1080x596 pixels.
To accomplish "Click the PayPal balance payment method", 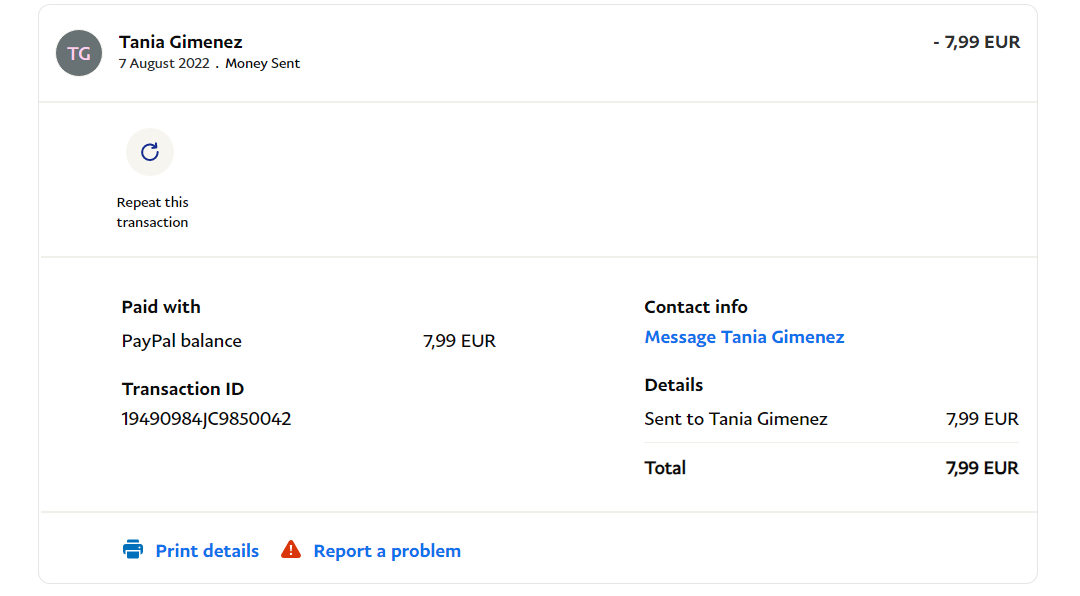I will pyautogui.click(x=182, y=341).
